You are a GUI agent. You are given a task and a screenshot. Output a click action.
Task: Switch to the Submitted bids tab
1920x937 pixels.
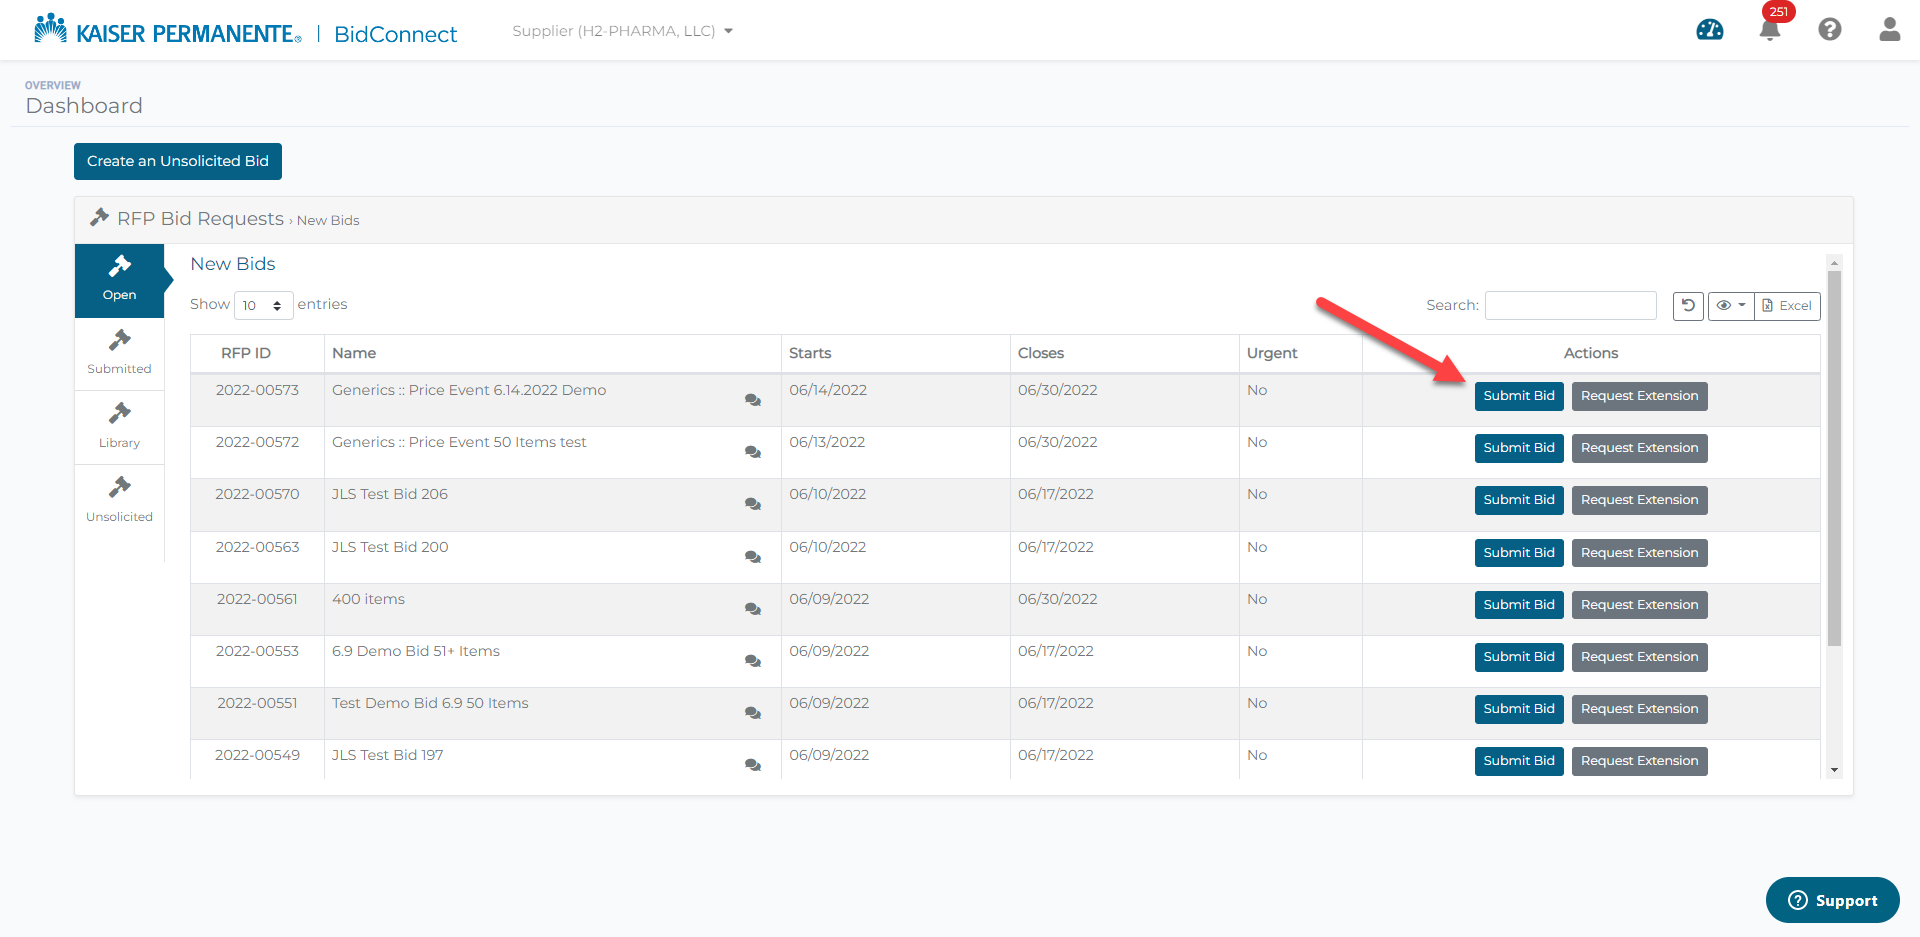119,354
